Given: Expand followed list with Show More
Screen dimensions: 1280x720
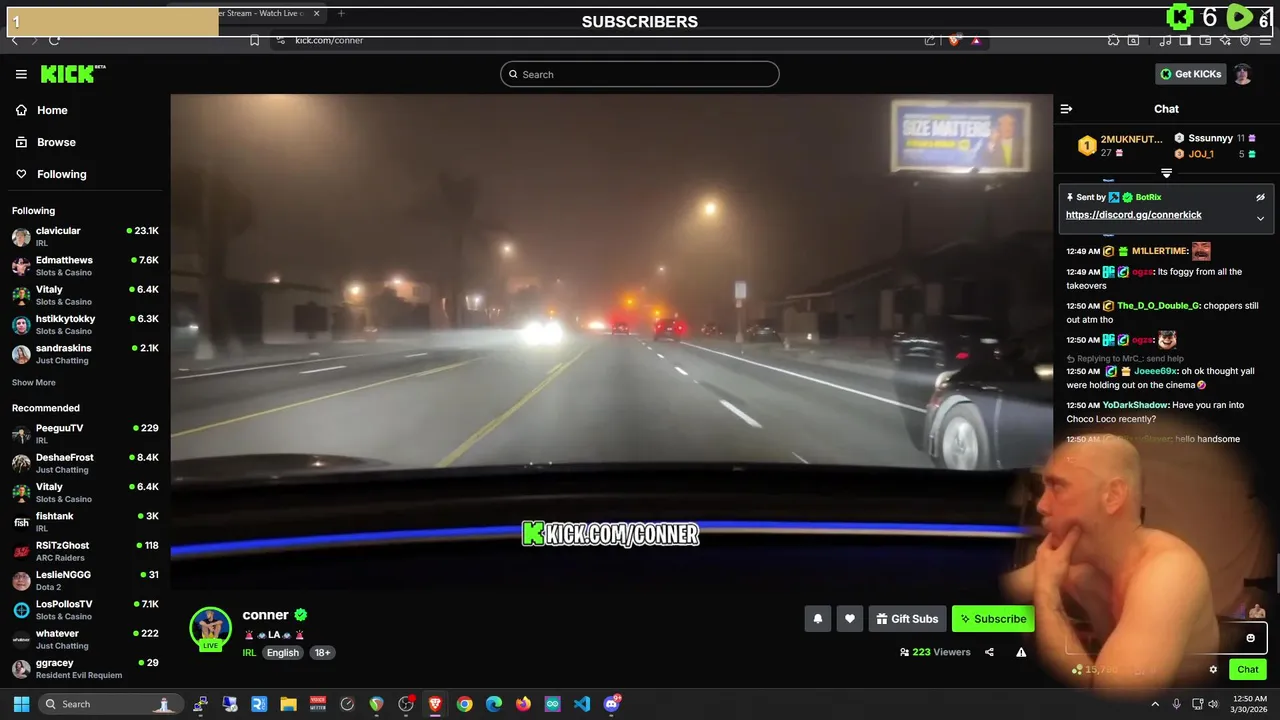Looking at the screenshot, I should pos(34,383).
